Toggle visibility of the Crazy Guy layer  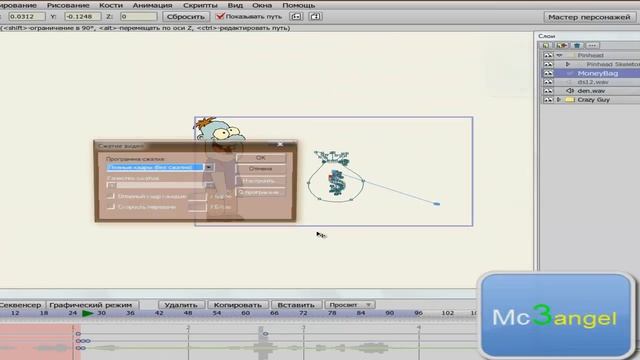548,100
